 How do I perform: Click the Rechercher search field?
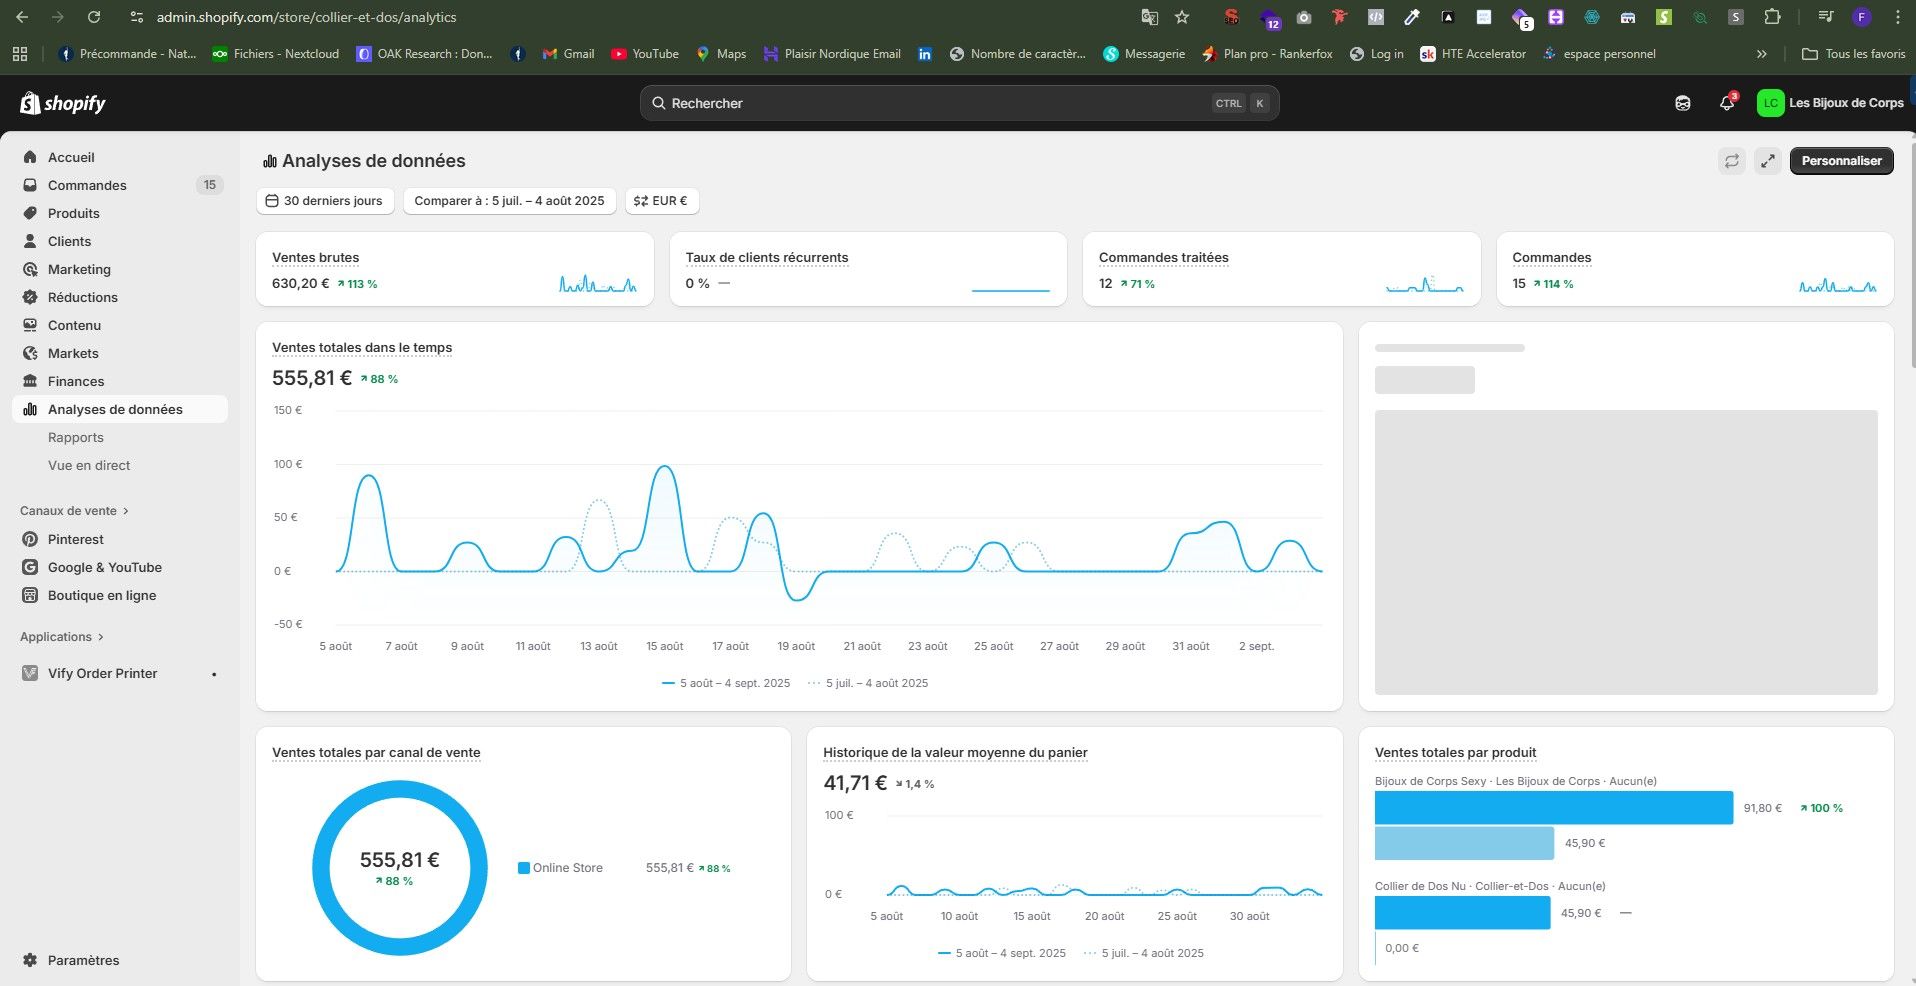tap(959, 103)
